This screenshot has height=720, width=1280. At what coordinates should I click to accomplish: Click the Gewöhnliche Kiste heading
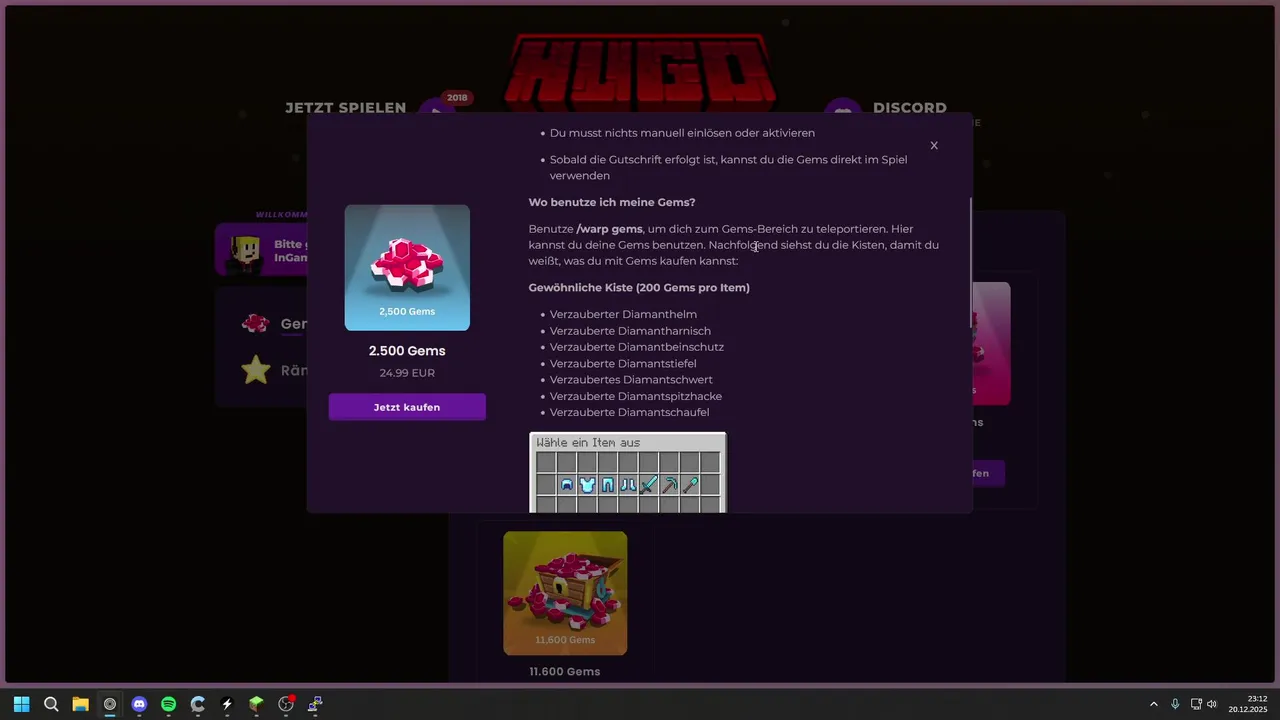pos(639,288)
